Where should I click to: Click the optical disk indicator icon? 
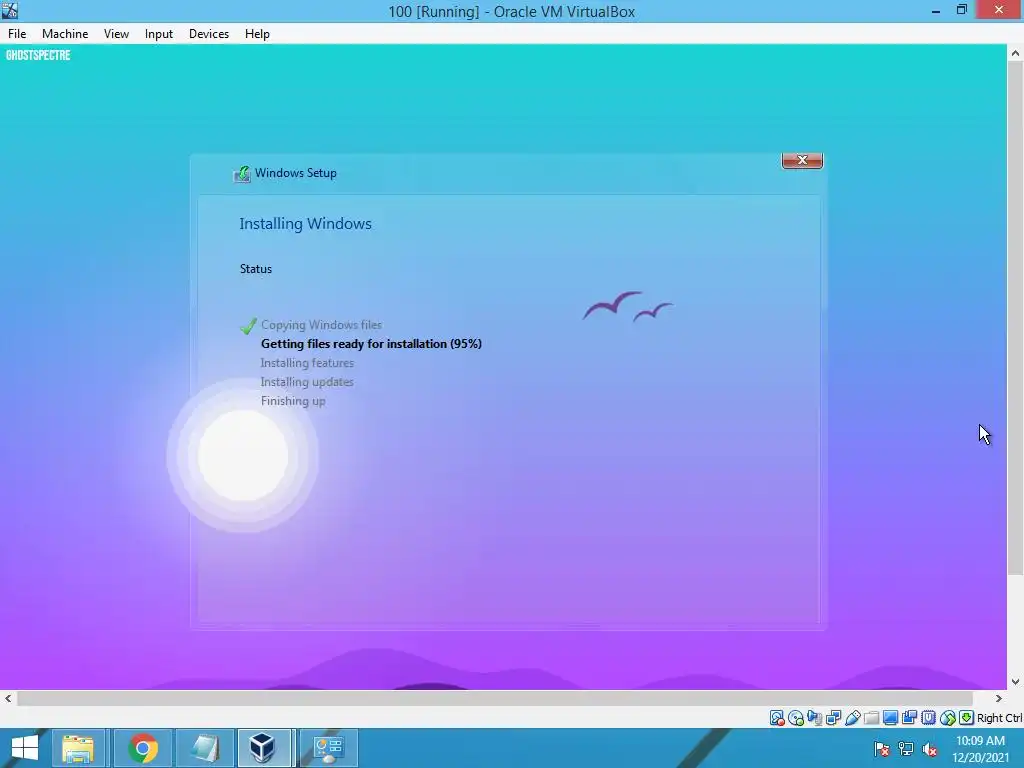[x=795, y=718]
